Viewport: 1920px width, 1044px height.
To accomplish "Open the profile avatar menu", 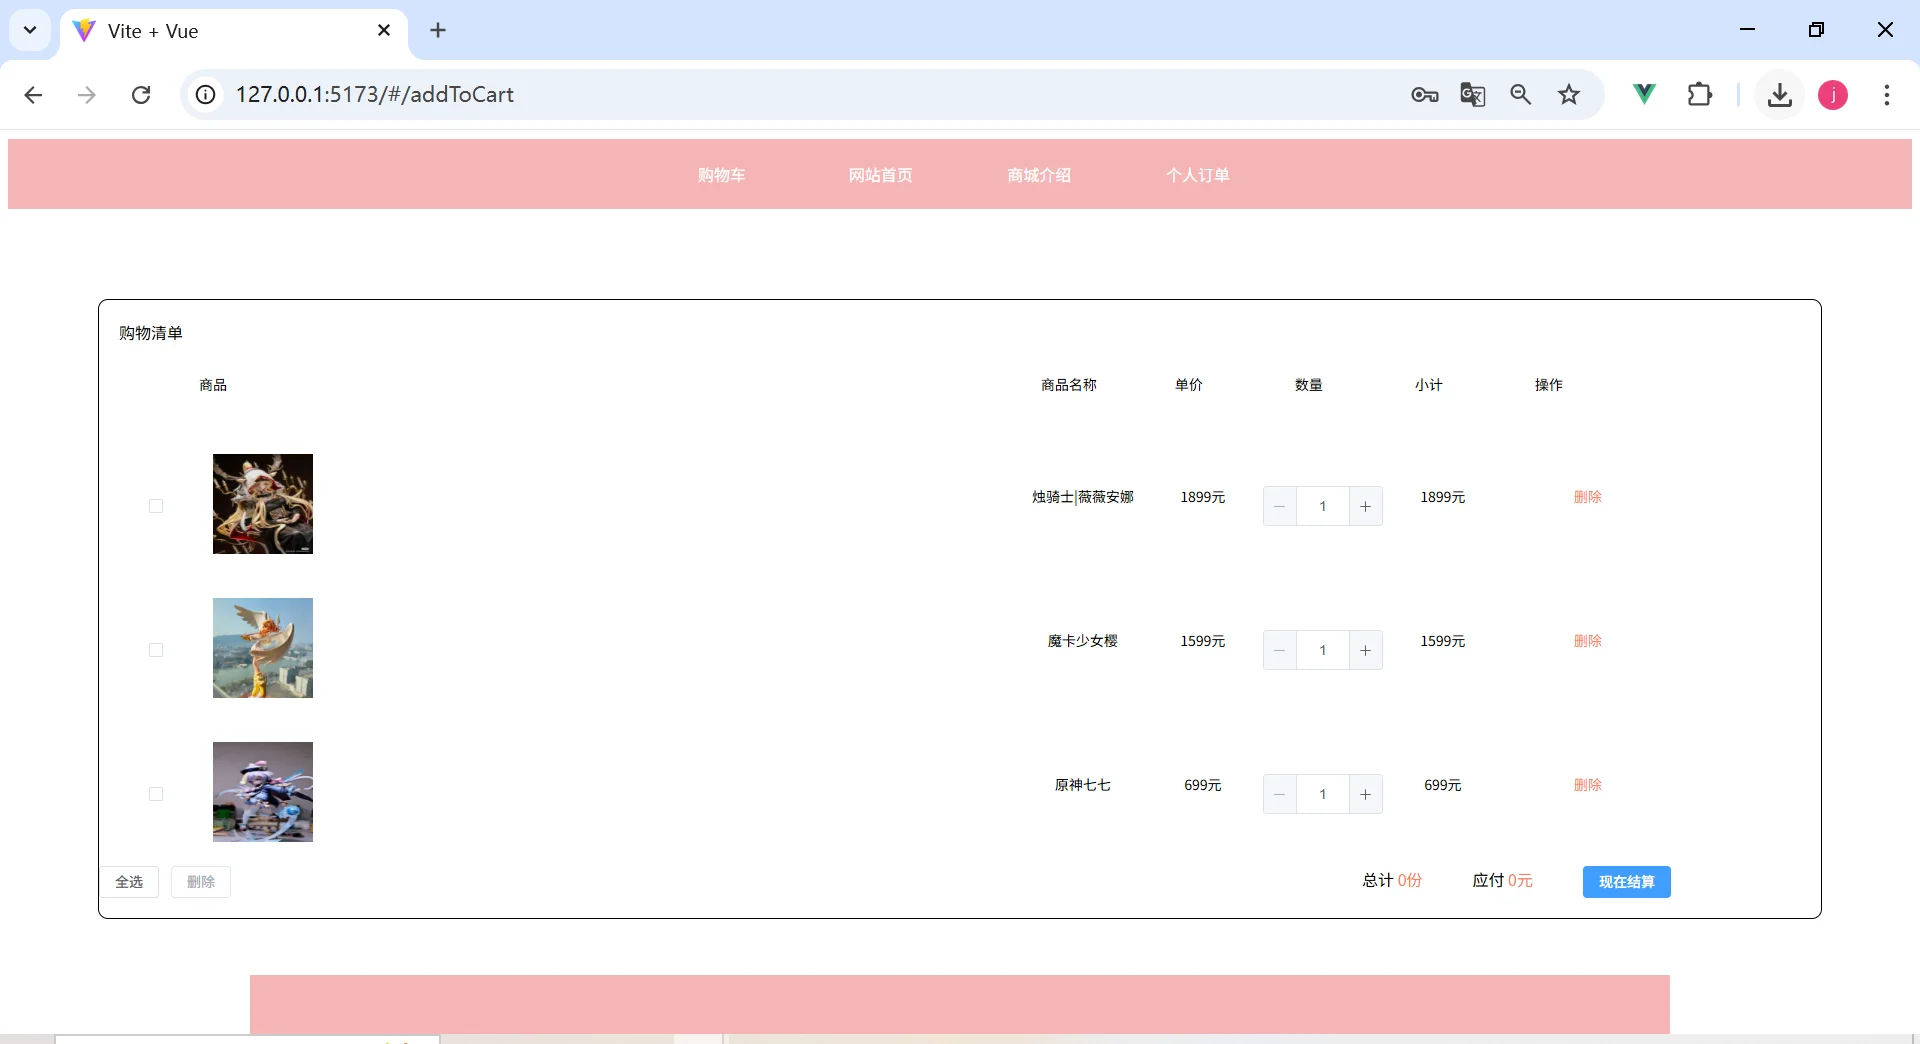I will click(1833, 95).
